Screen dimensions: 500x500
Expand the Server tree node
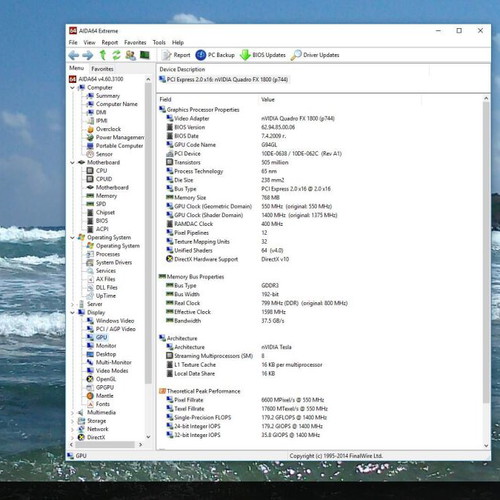(72, 304)
